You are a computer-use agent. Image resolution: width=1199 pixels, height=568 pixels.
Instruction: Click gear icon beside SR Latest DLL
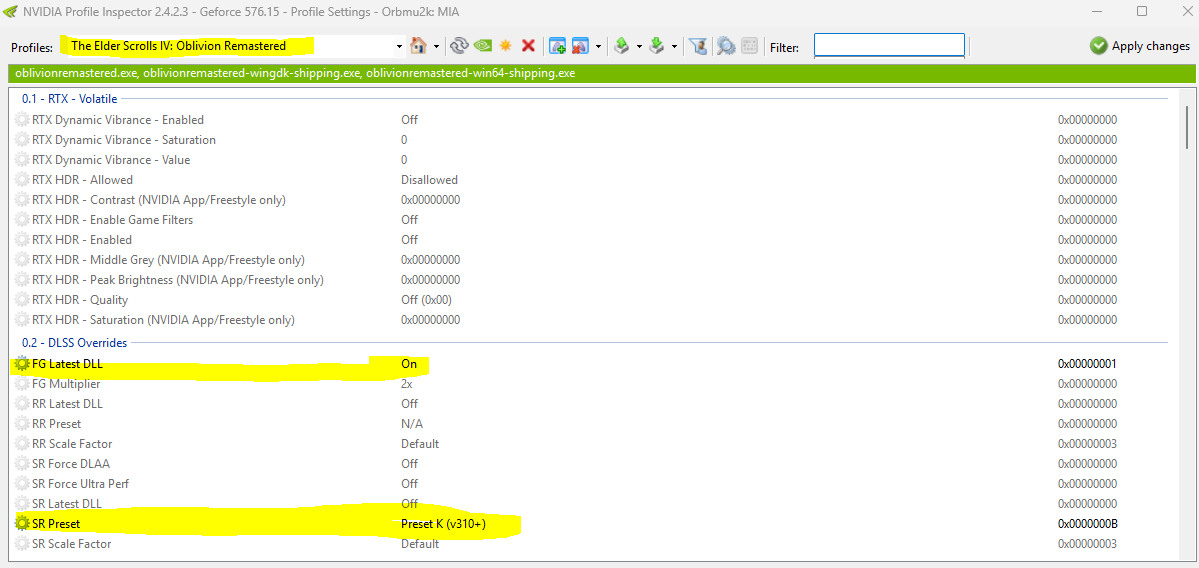coord(22,504)
